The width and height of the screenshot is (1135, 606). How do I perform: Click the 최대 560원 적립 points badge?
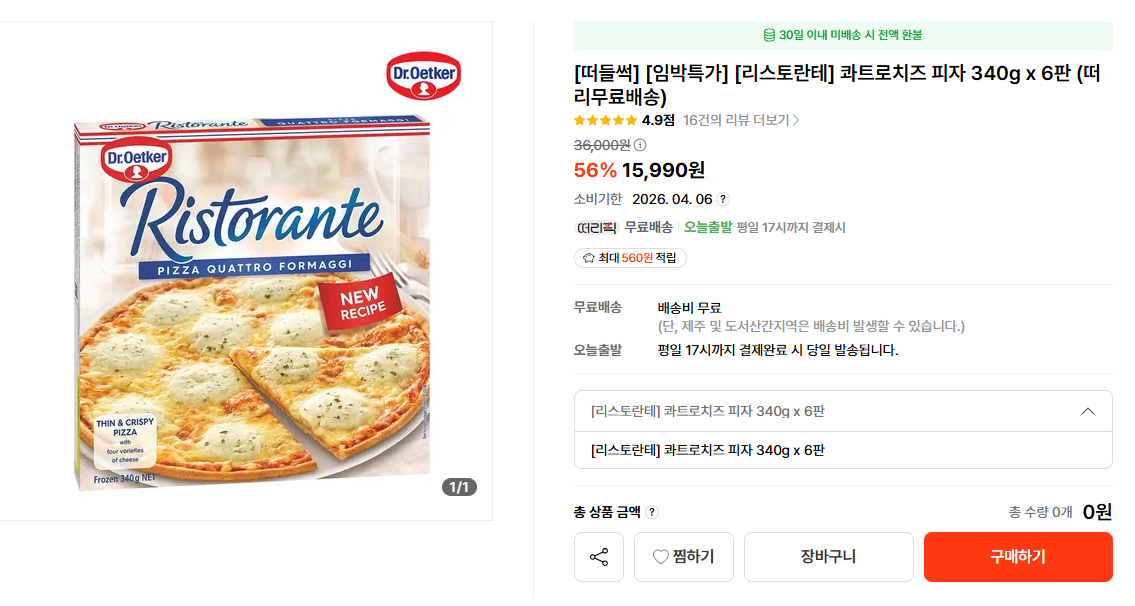coord(630,258)
